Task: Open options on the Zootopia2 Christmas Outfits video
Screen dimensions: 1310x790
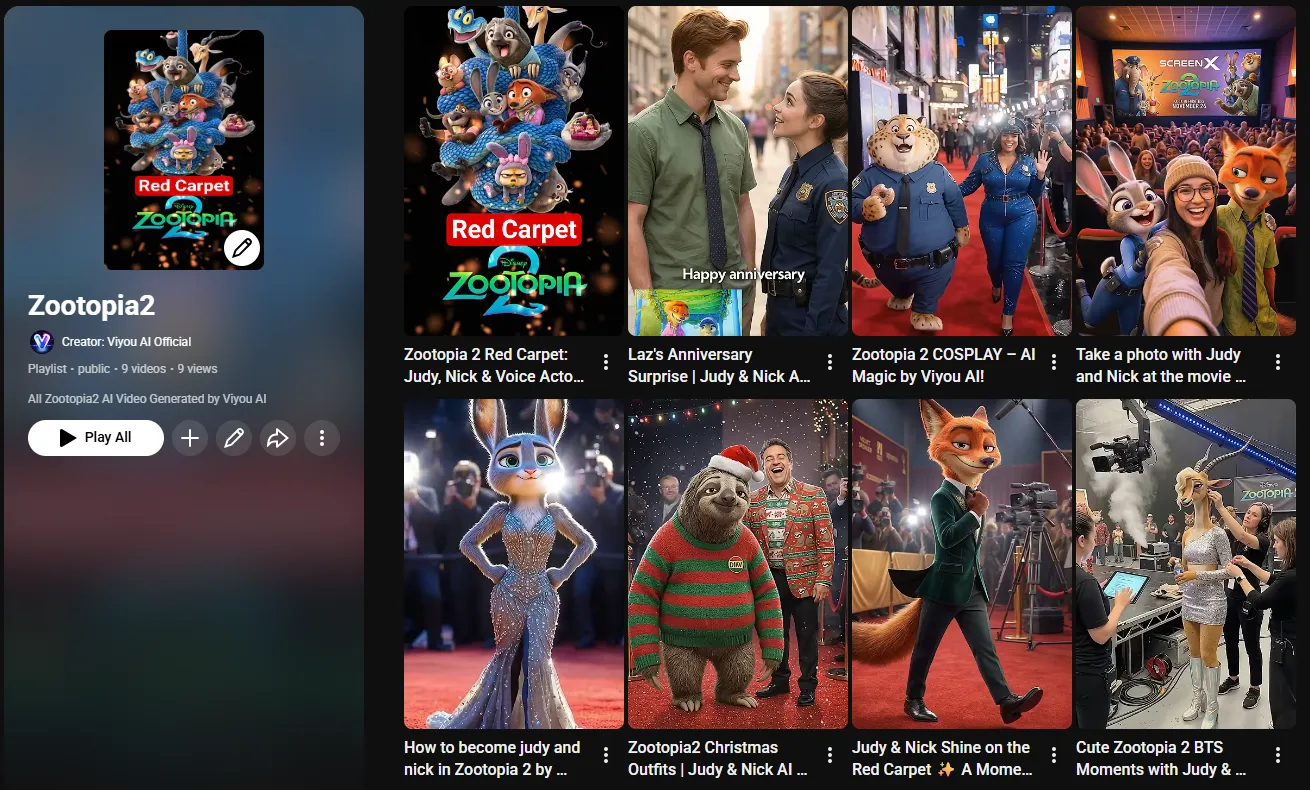Action: [829, 754]
